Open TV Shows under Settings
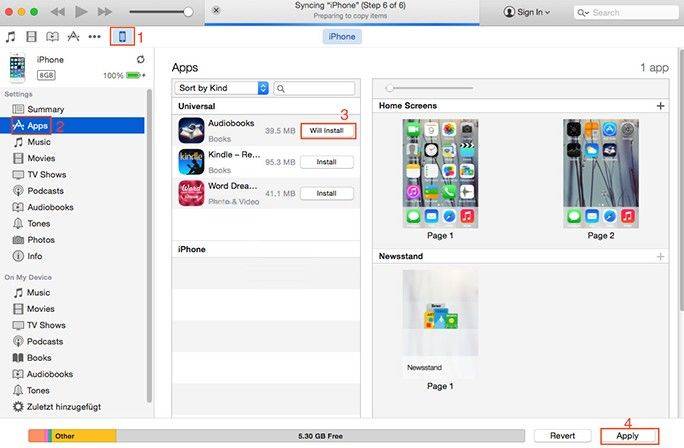Image resolution: width=684 pixels, height=448 pixels. pyautogui.click(x=72, y=174)
